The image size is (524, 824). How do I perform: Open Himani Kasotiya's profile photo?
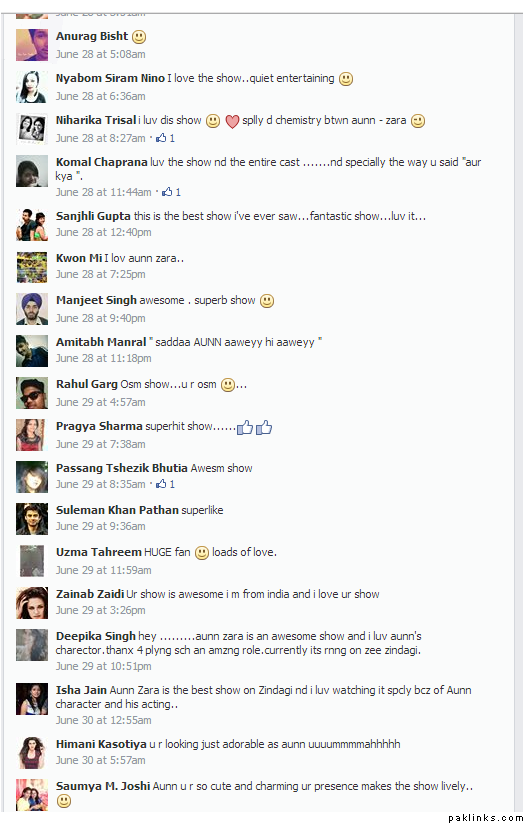pos(32,753)
